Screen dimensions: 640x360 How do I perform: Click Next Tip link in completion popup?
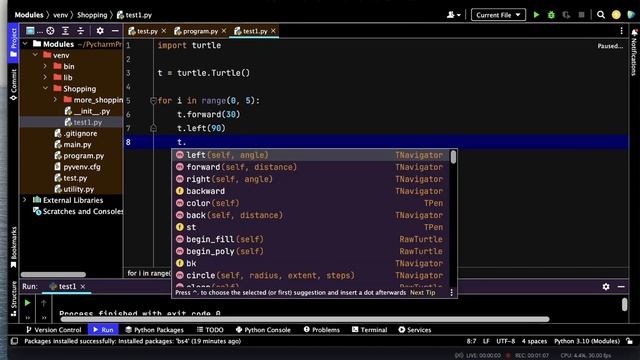(422, 293)
